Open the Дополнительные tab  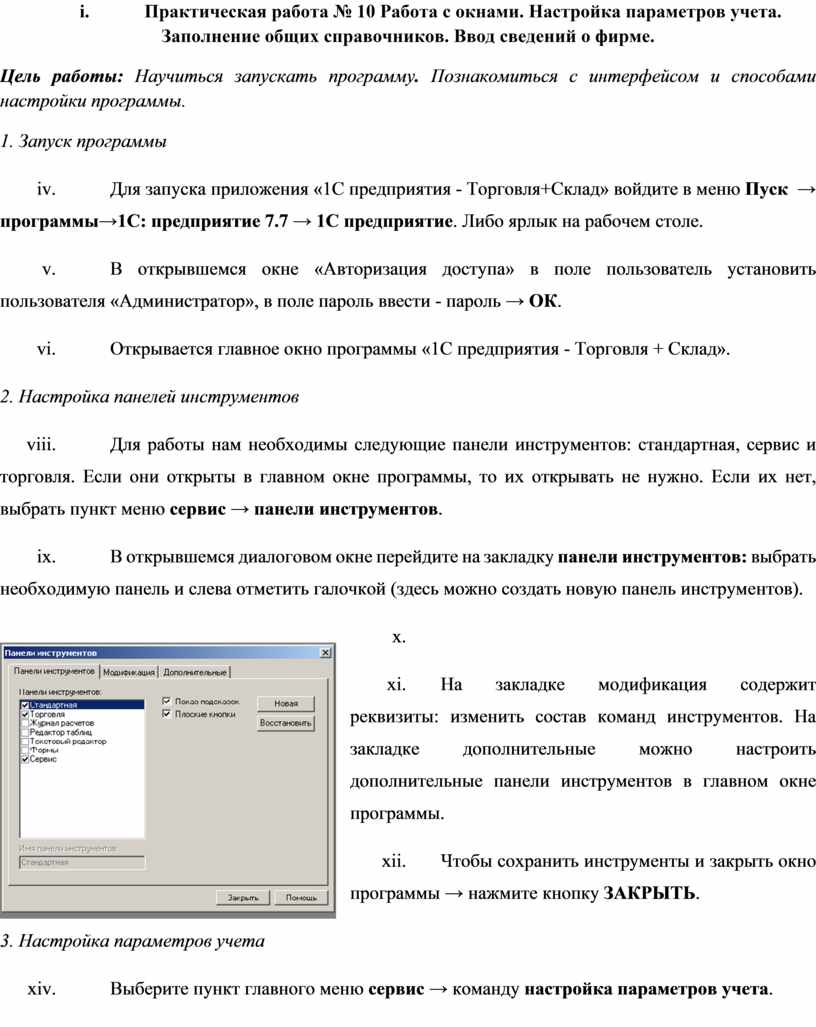195,672
